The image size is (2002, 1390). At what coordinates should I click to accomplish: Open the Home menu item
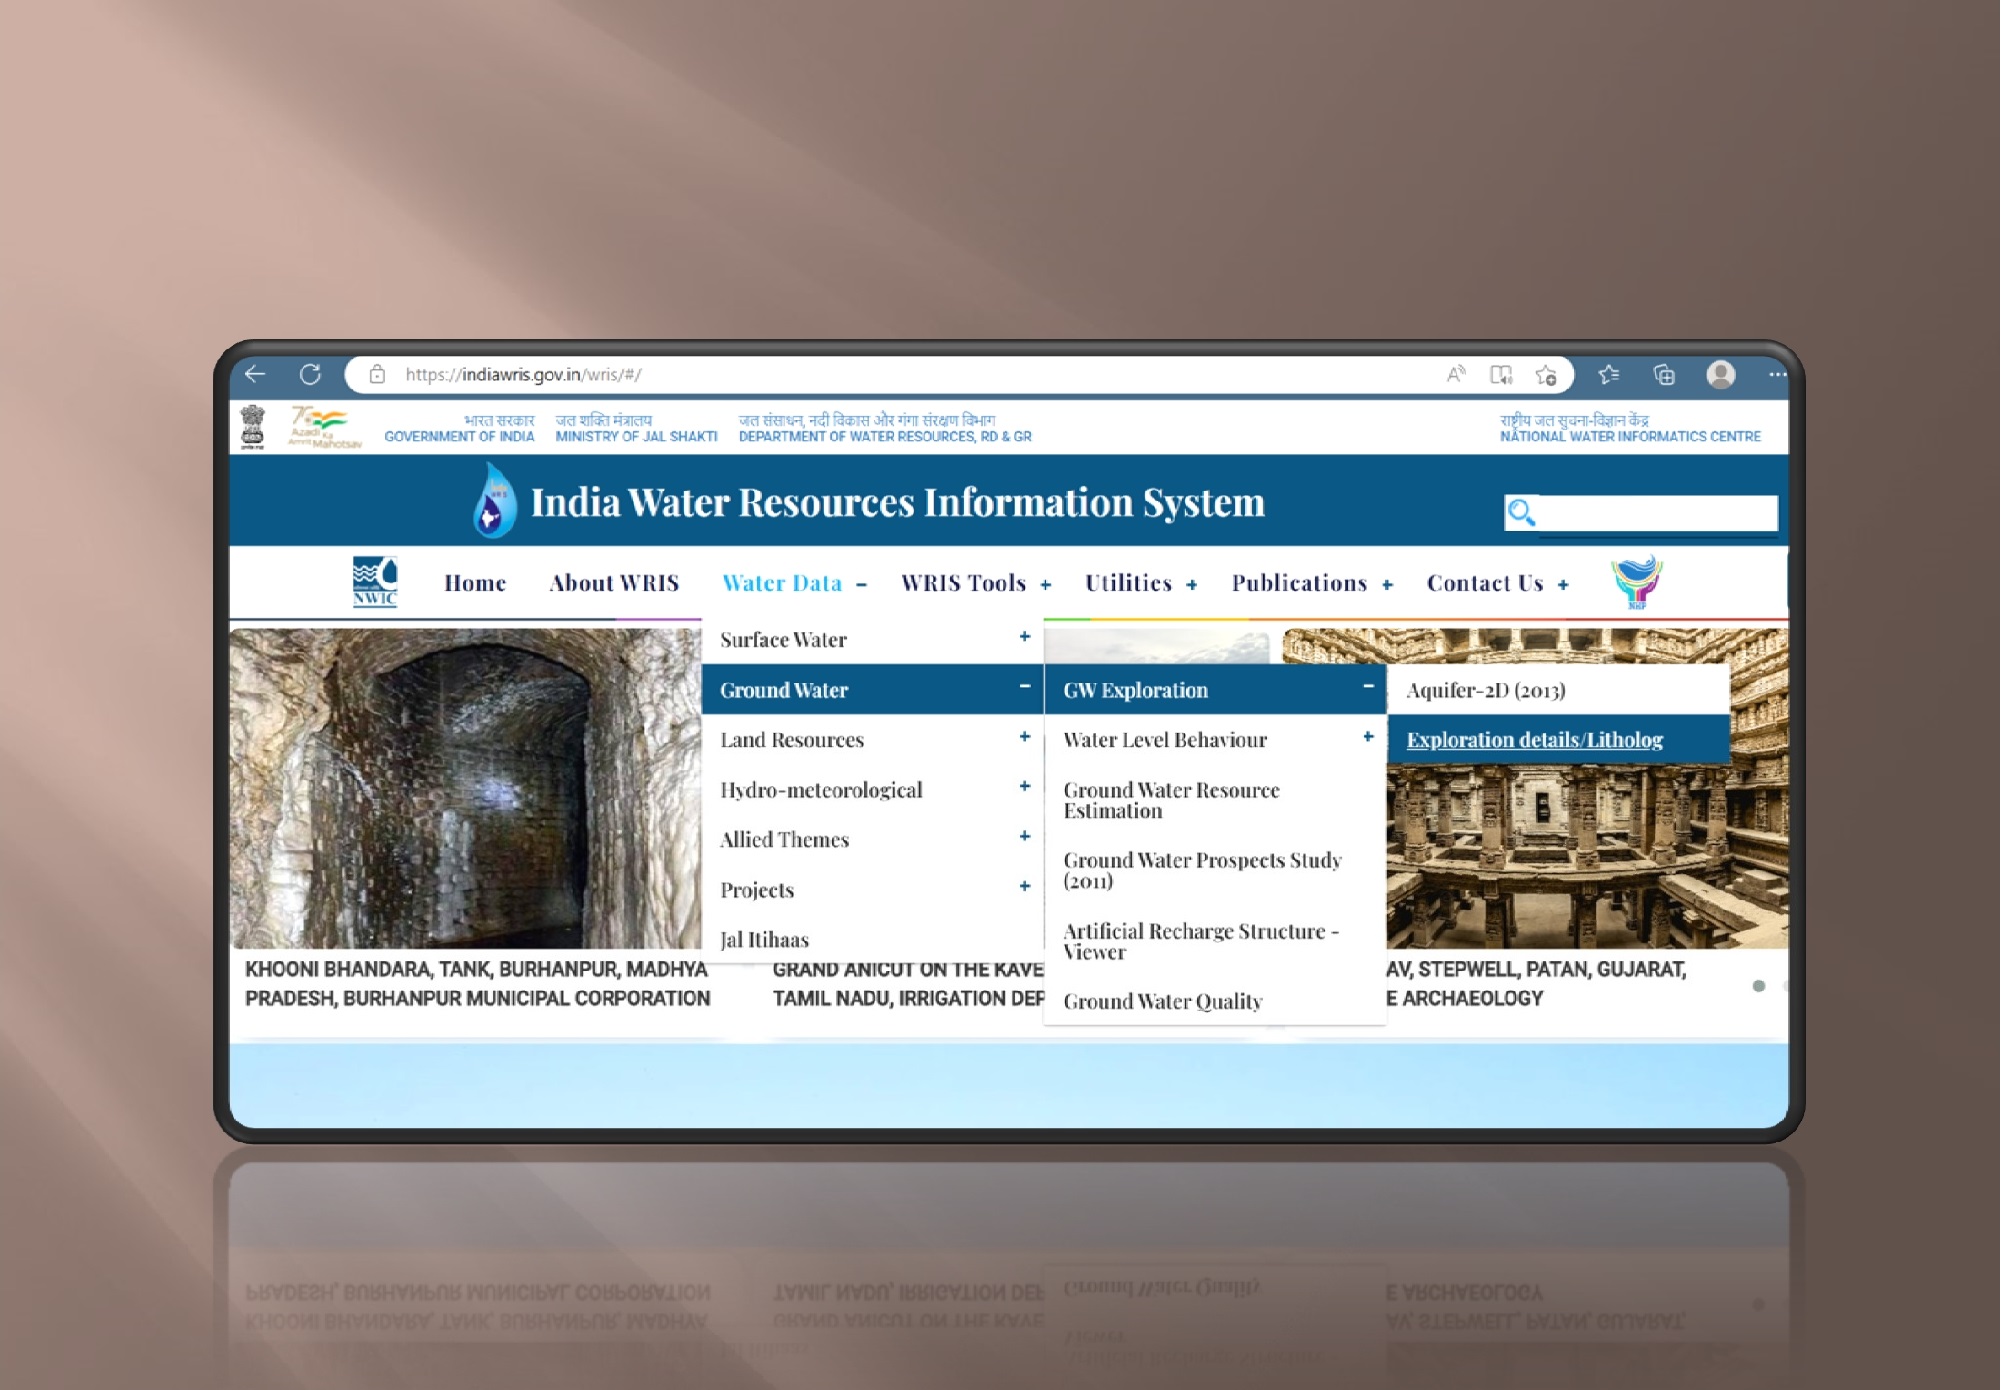click(475, 583)
